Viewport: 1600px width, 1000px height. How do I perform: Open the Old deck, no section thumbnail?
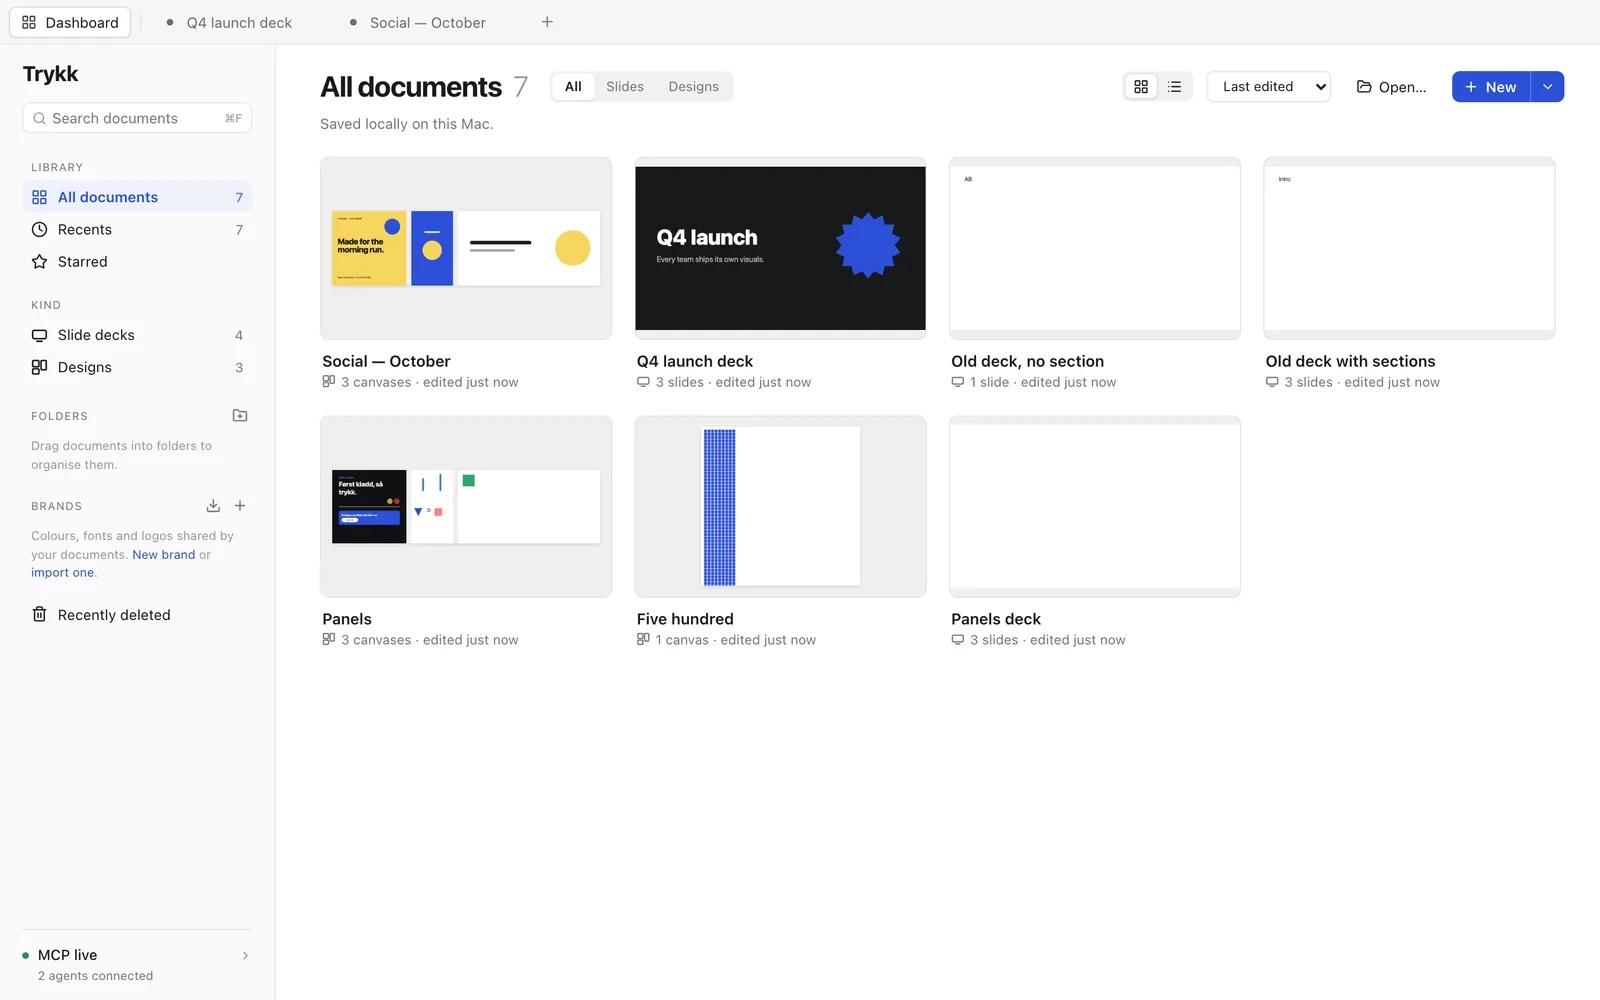coord(1095,248)
